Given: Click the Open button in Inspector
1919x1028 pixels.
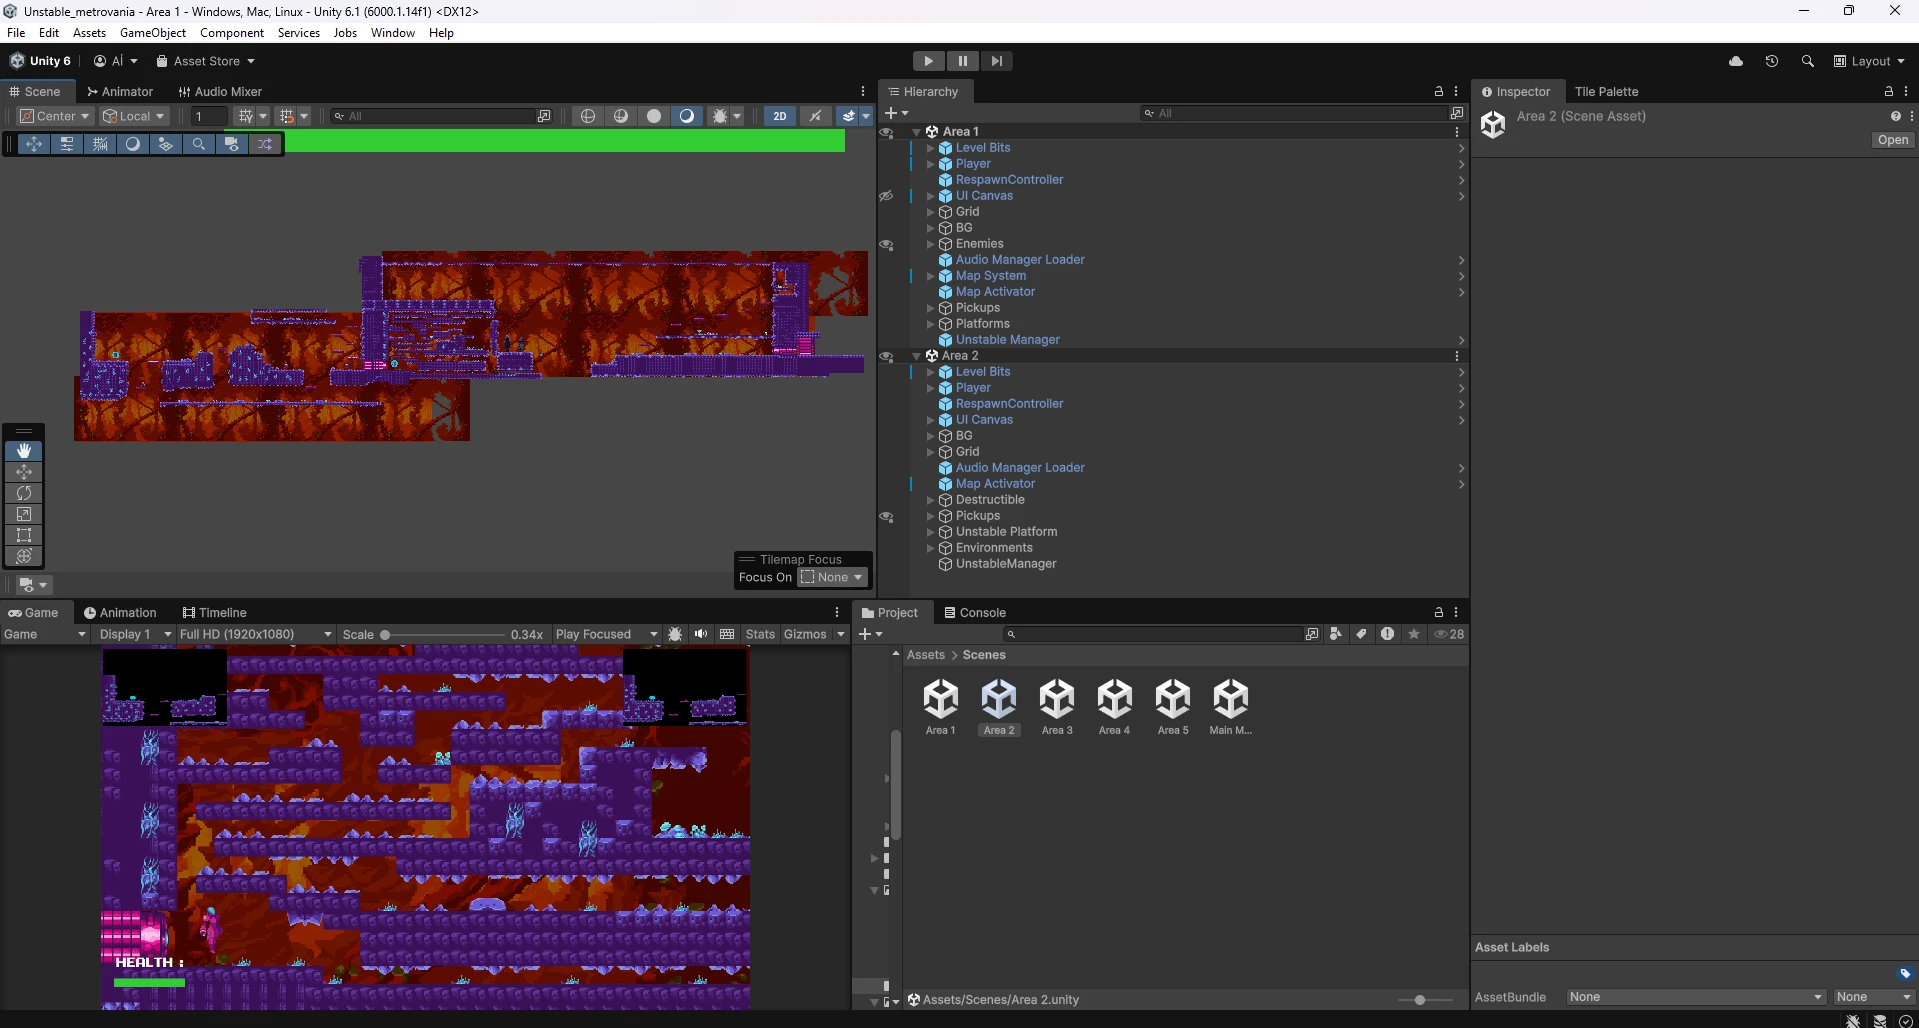Looking at the screenshot, I should [x=1892, y=140].
